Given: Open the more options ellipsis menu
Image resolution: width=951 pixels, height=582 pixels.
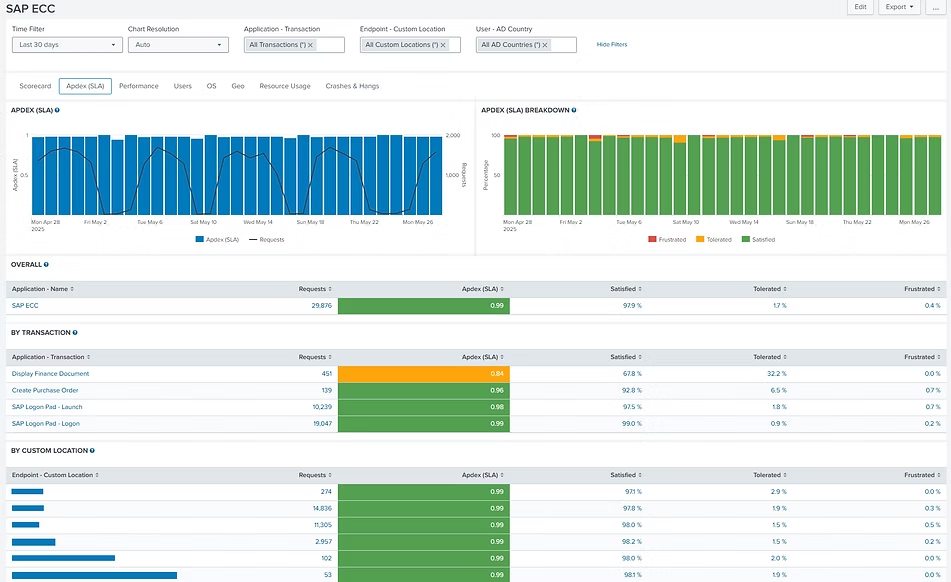Looking at the screenshot, I should 932,7.
